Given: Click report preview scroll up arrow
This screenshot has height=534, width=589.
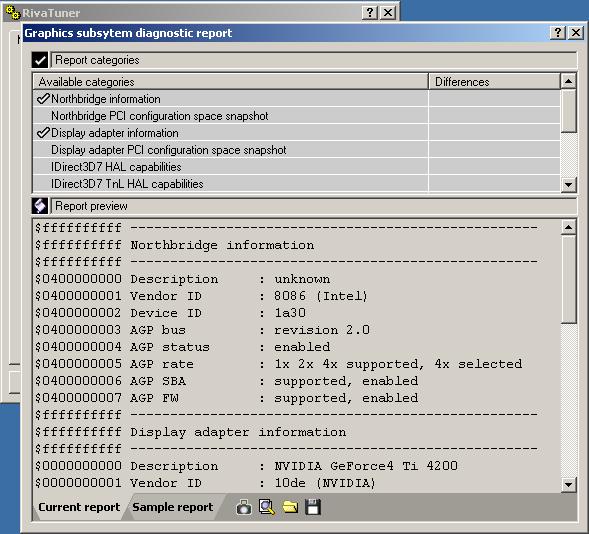Looking at the screenshot, I should (x=568, y=227).
